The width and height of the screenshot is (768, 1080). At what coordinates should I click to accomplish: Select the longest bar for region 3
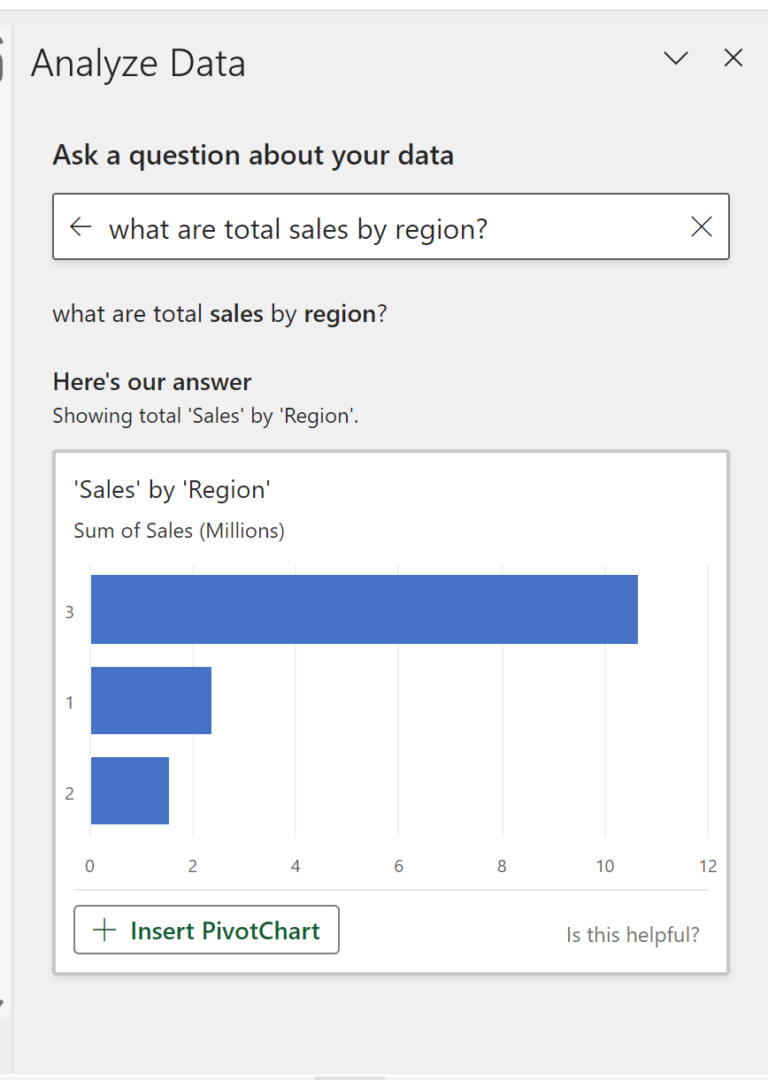pos(364,609)
